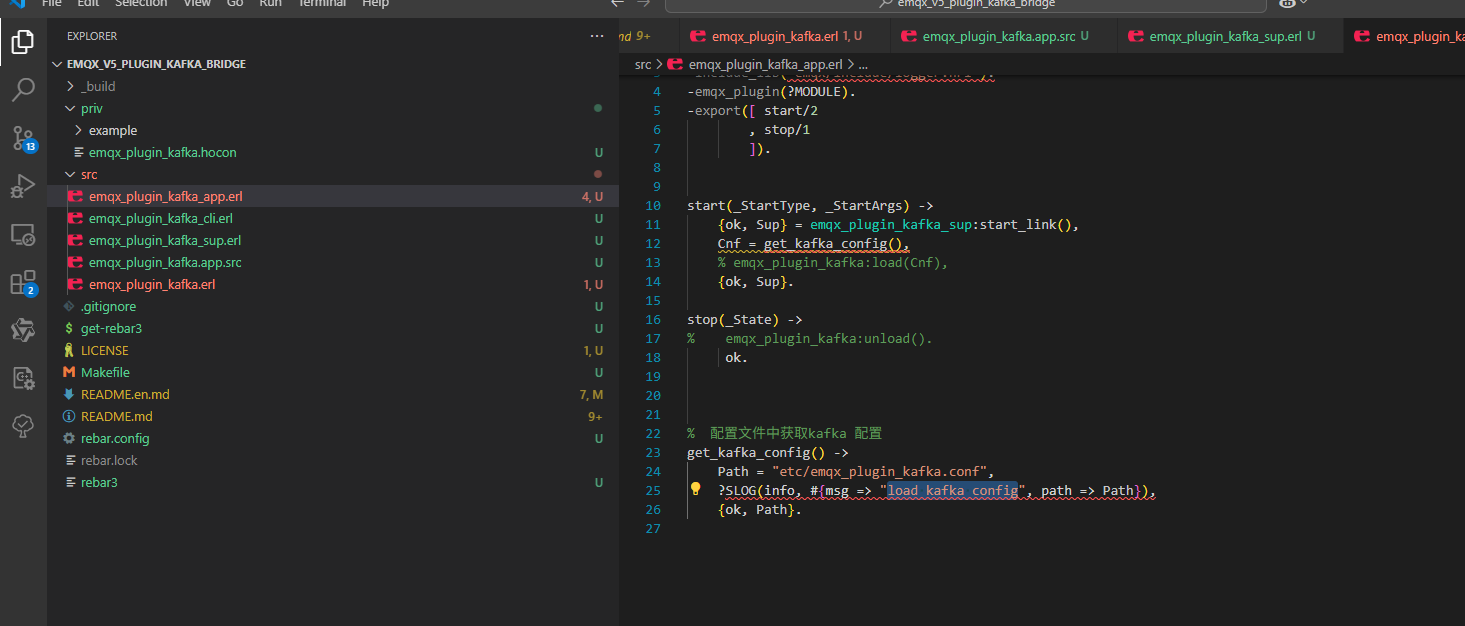Click the Makefile M icon in explorer

(x=68, y=372)
